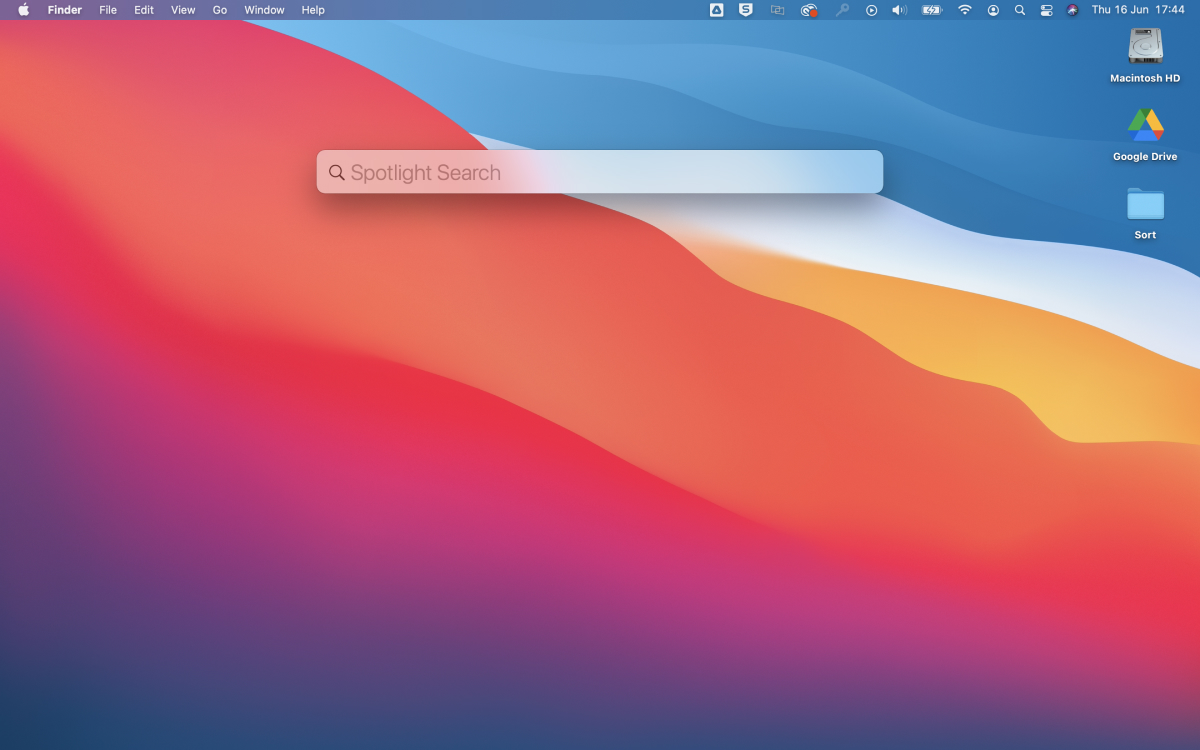Open Control Center from the menu bar
The width and height of the screenshot is (1200, 750).
[1047, 10]
